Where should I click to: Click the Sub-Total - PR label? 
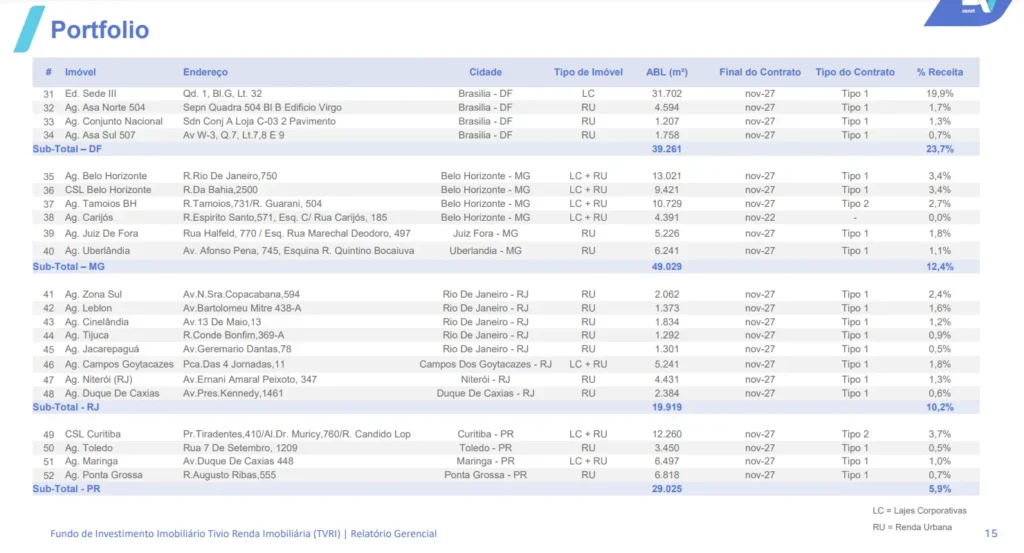coord(66,488)
